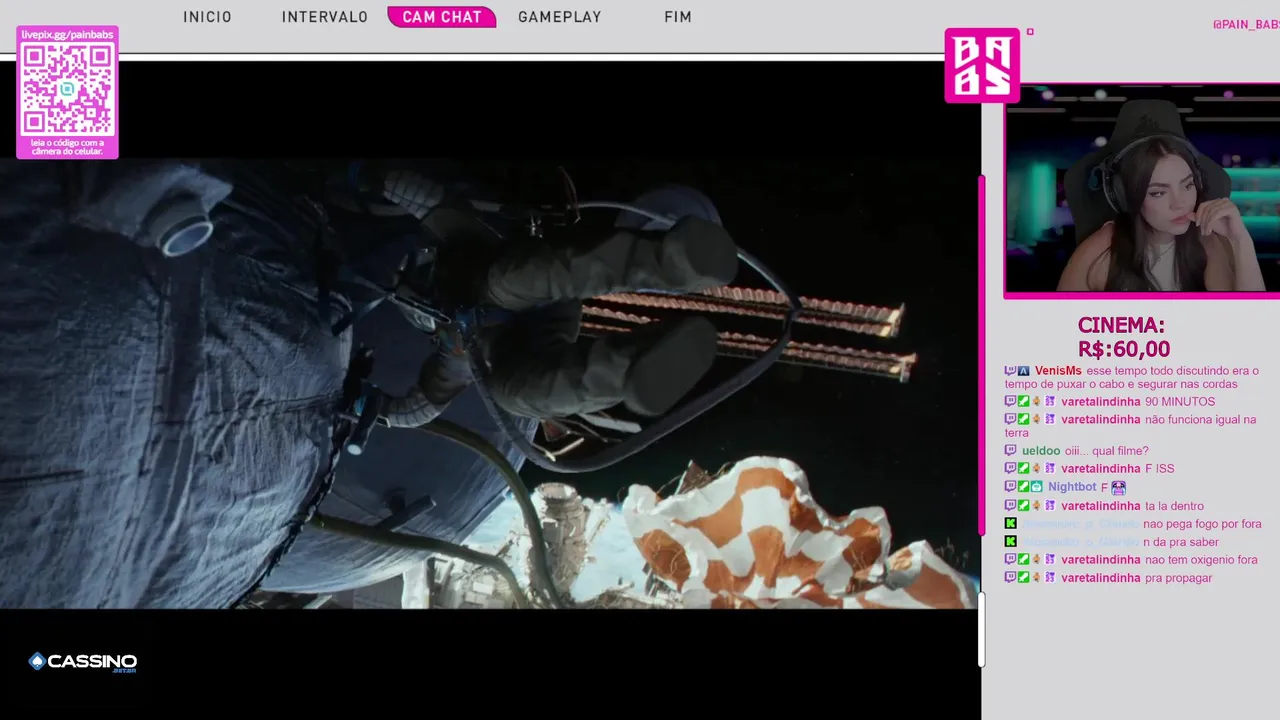Switch to the INICIO scene tab
The image size is (1280, 720).
207,17
